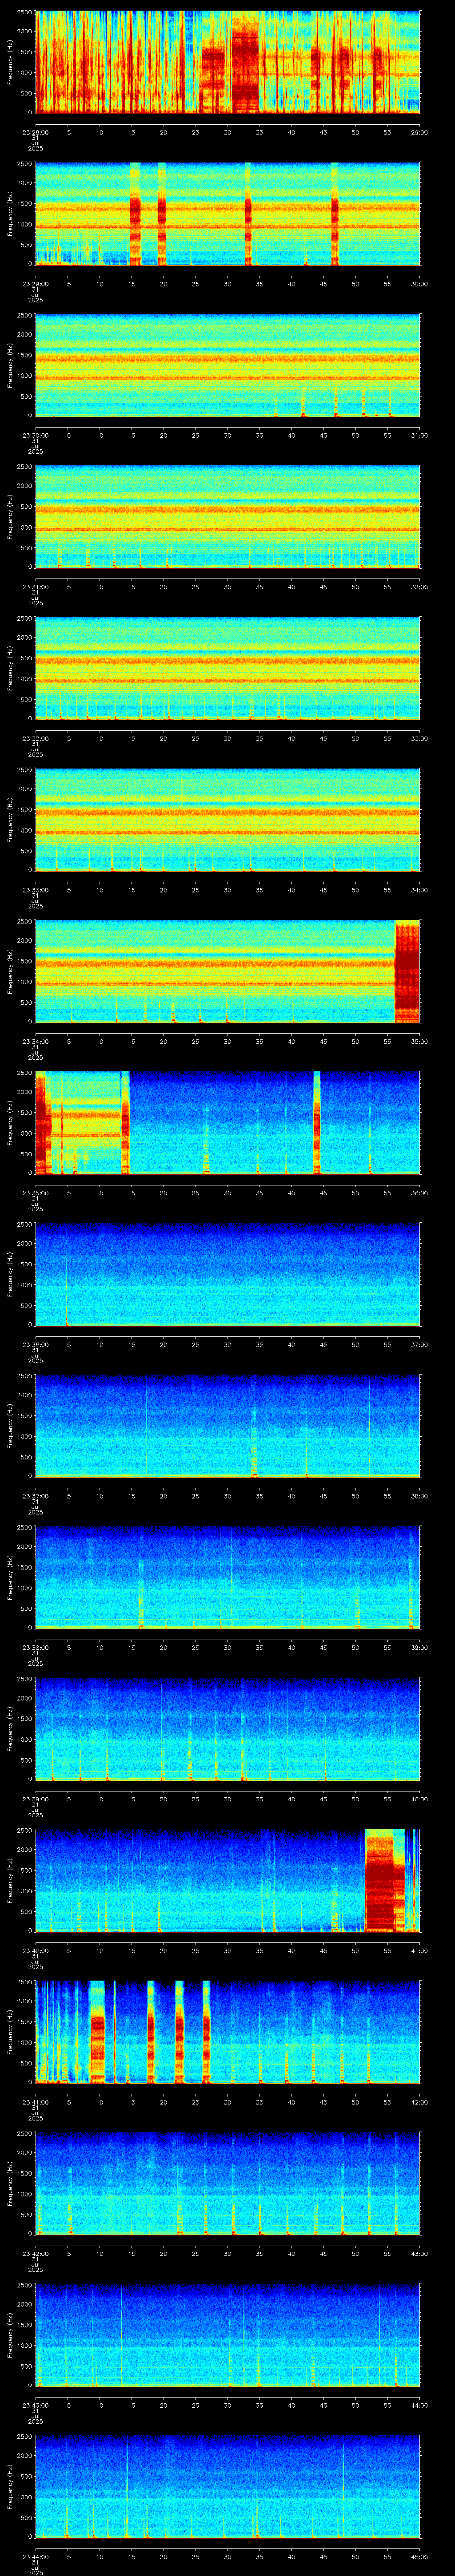The image size is (455, 2576).
Task: Click the 23:35:00 start time label
Action: [35, 1192]
